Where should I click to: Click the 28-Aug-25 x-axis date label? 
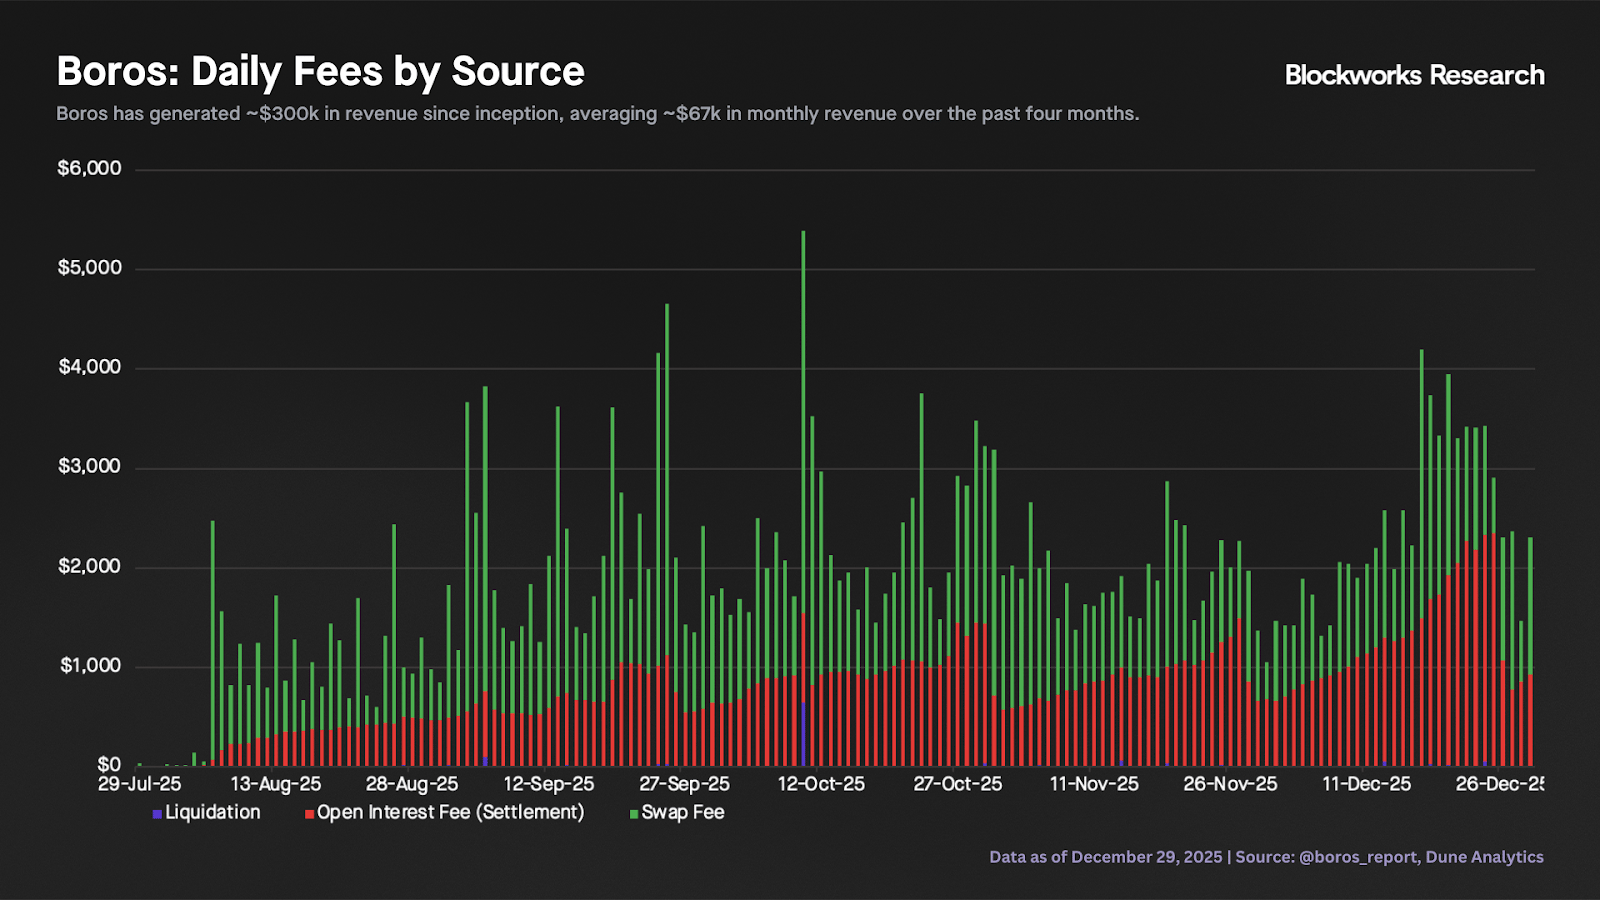point(412,784)
